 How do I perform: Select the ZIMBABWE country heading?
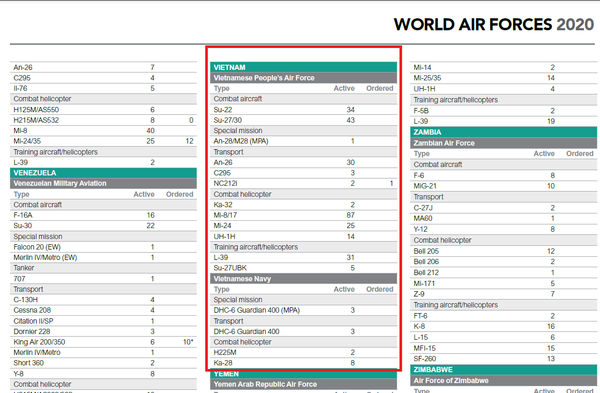(503, 370)
